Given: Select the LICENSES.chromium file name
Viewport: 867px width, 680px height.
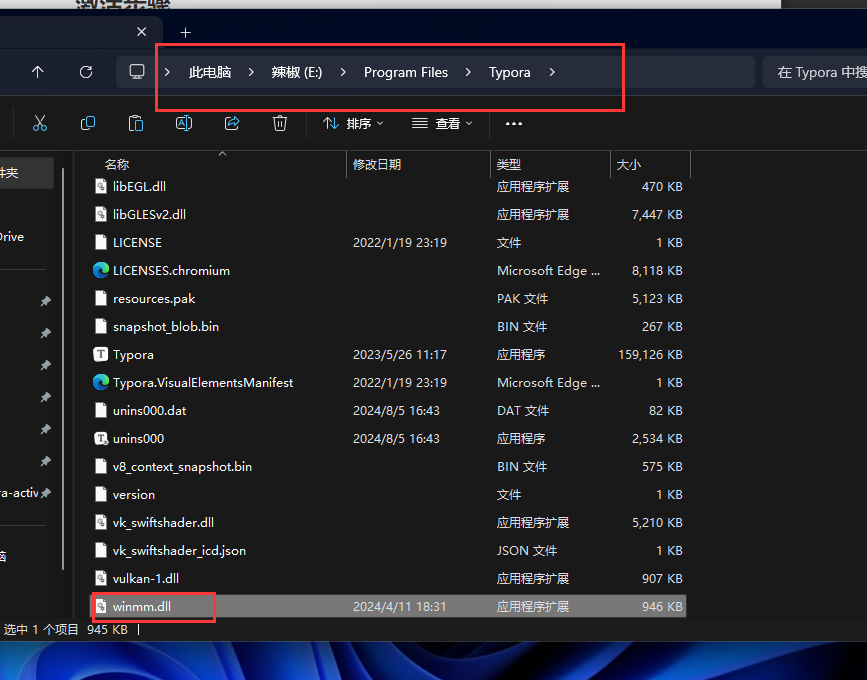Looking at the screenshot, I should point(171,270).
